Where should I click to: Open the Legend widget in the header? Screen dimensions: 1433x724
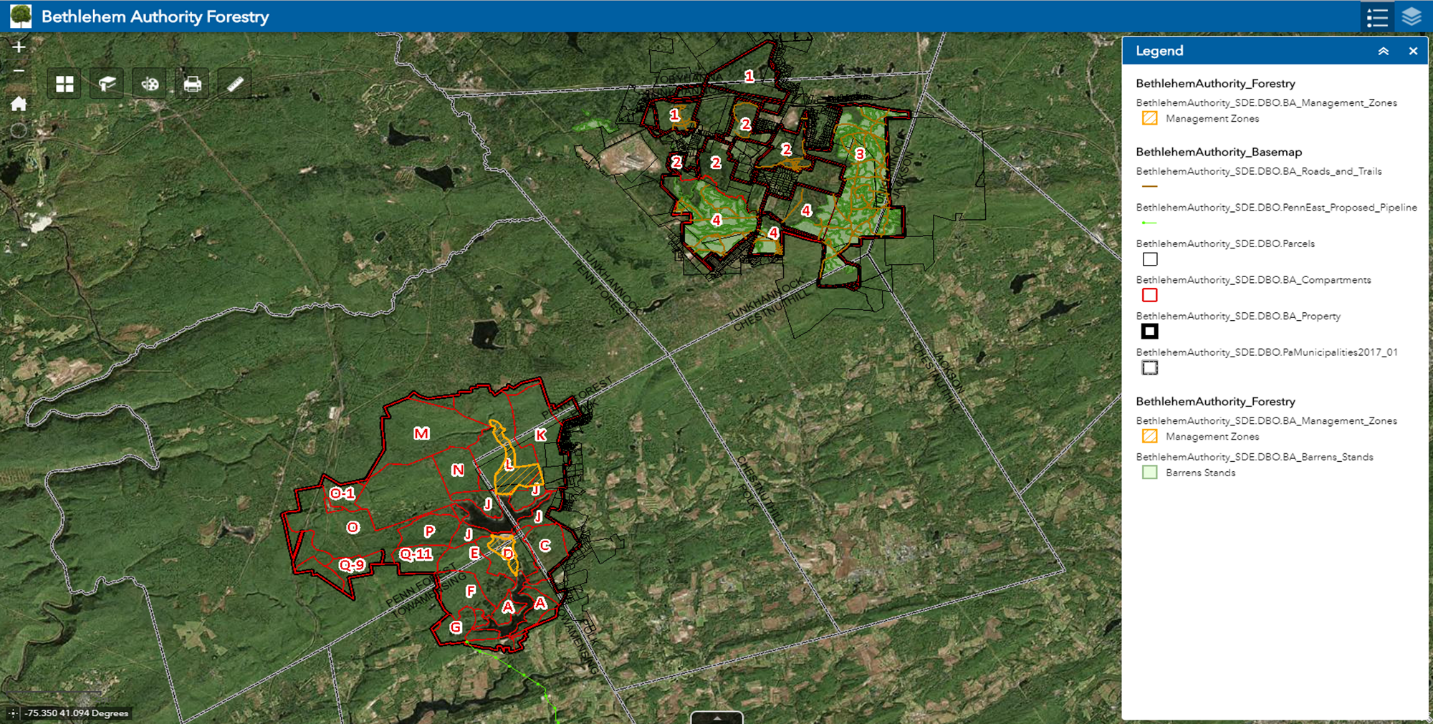coord(1377,16)
